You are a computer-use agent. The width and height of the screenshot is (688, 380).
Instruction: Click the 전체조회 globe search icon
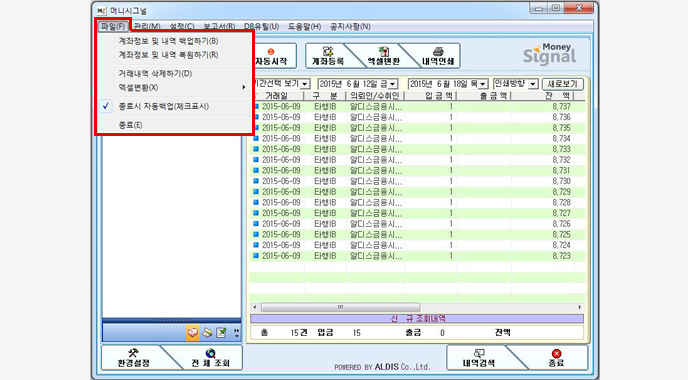coord(211,353)
